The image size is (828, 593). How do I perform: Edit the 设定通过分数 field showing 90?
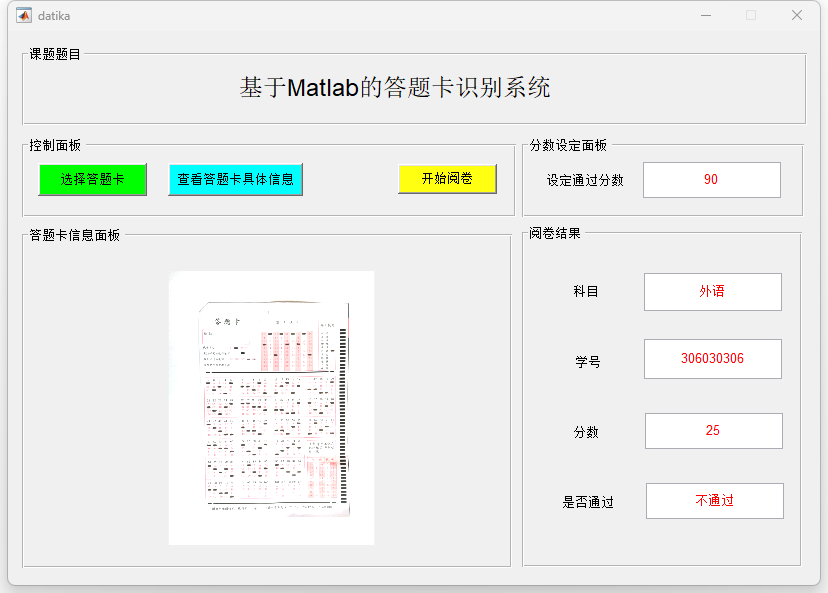pos(711,180)
